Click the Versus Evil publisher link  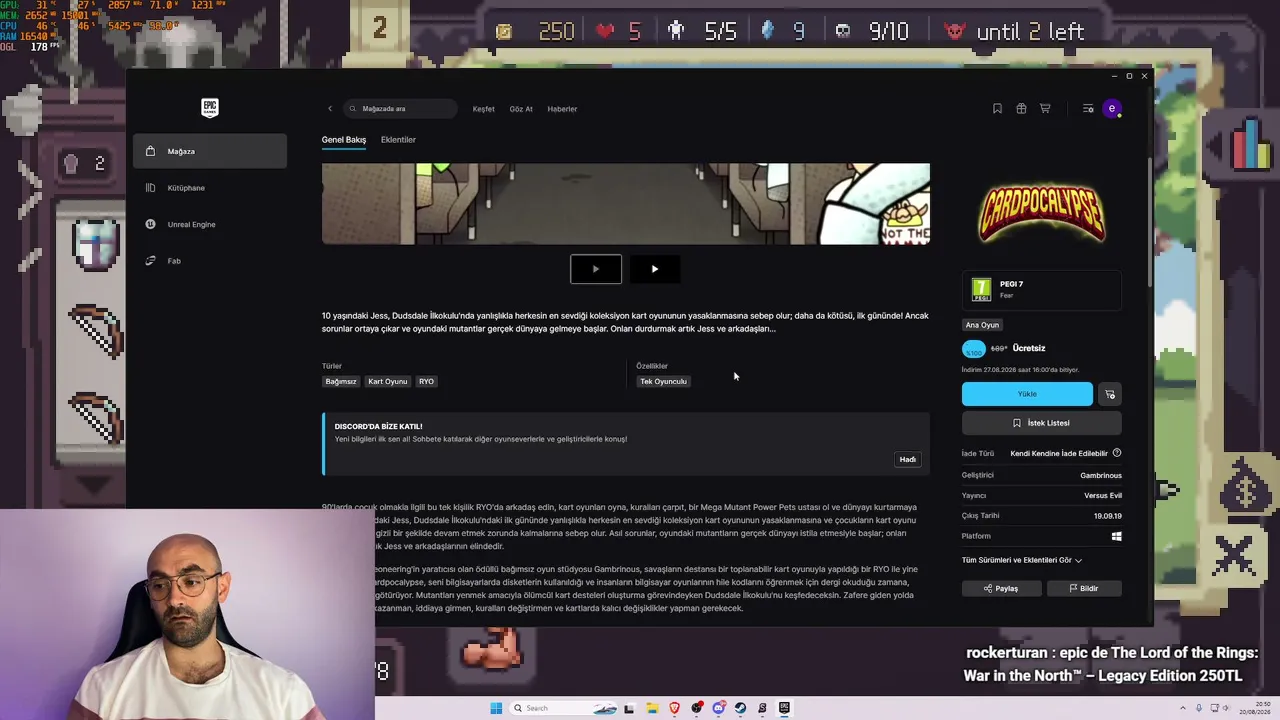pos(1103,495)
